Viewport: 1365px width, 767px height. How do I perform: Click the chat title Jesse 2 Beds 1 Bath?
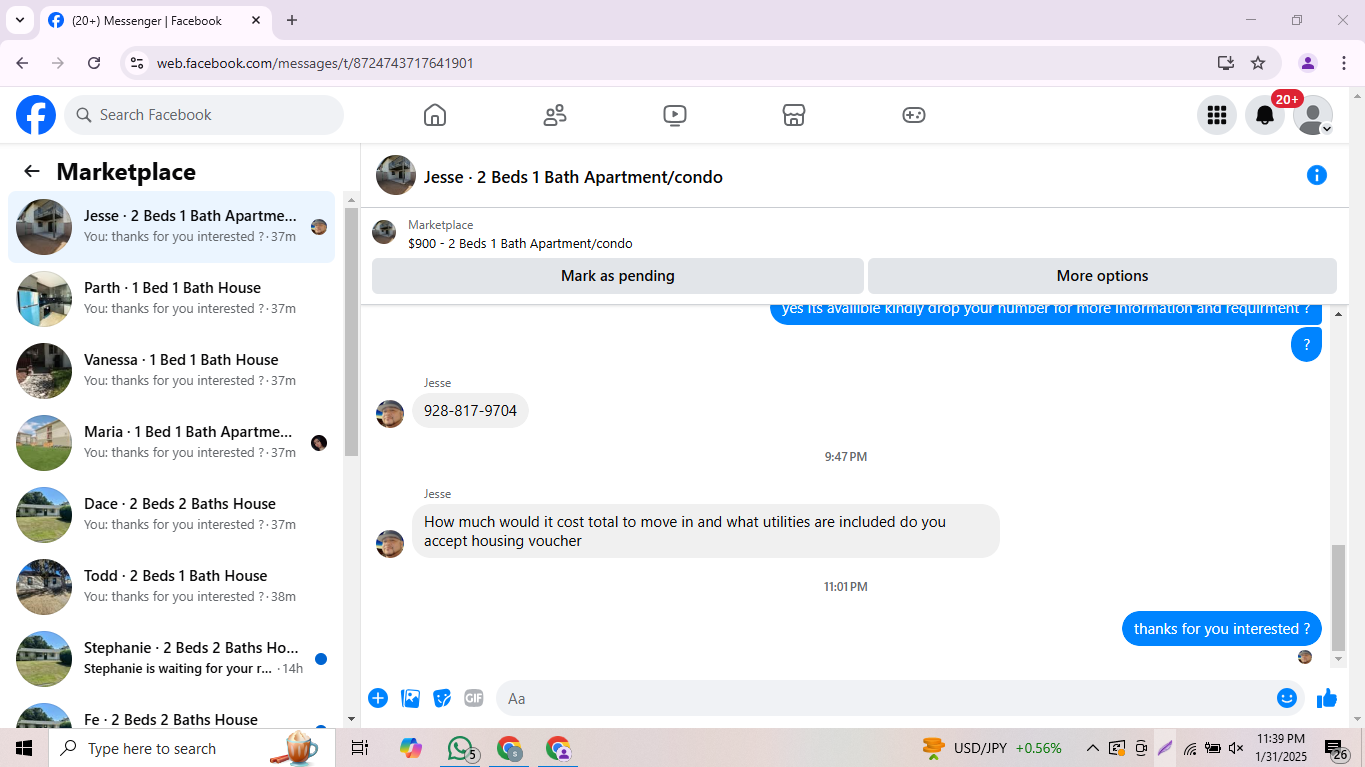pyautogui.click(x=573, y=177)
